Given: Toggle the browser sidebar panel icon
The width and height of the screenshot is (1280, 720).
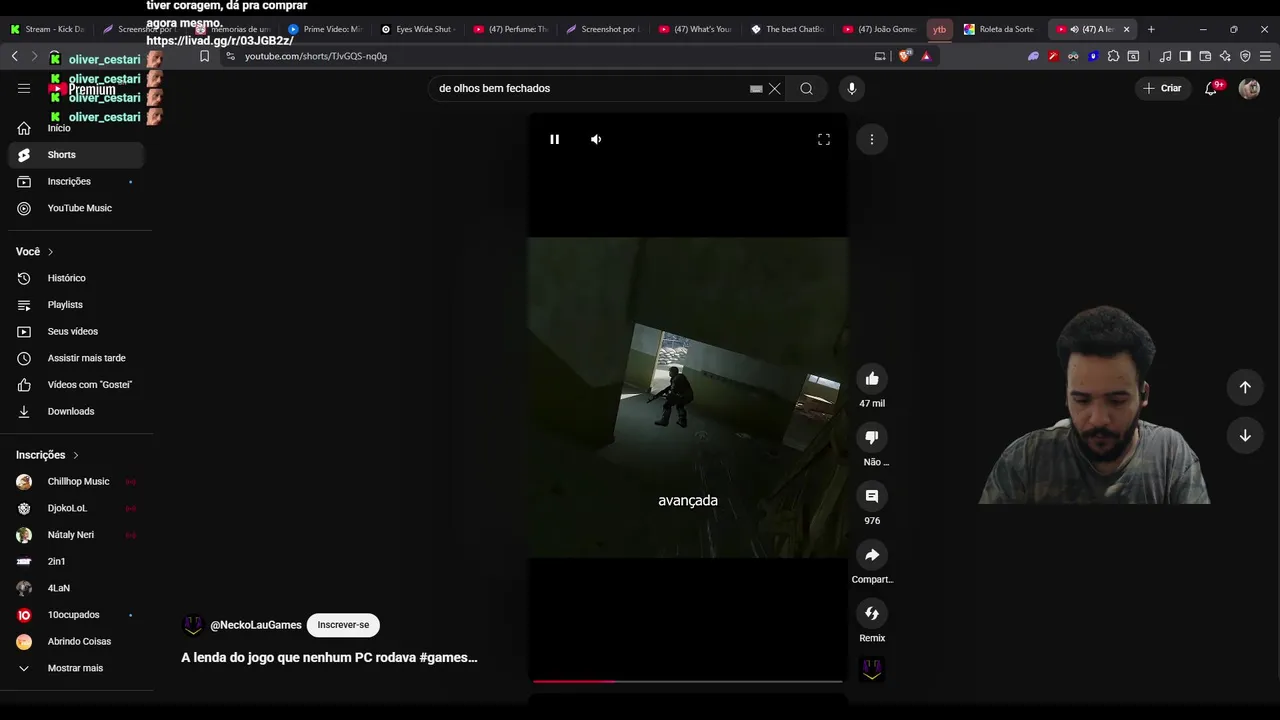Looking at the screenshot, I should [x=1185, y=56].
